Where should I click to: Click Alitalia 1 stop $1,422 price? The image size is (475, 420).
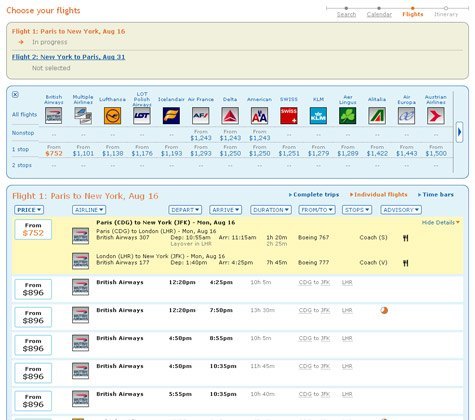click(x=377, y=153)
